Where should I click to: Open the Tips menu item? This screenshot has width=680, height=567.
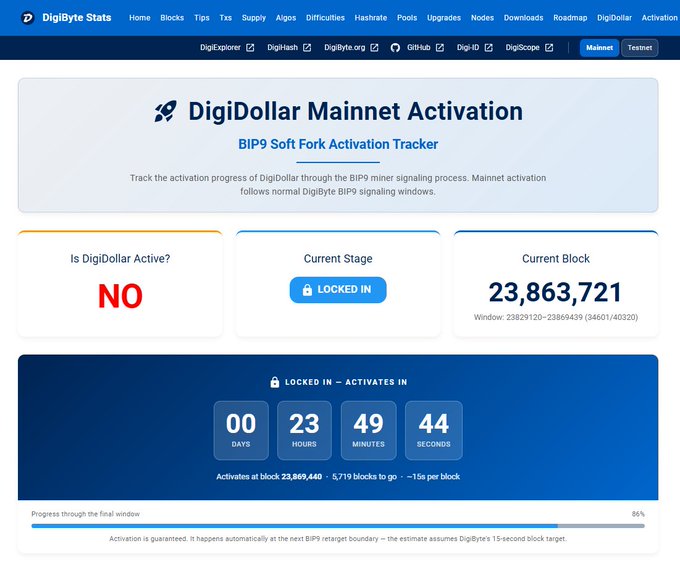pos(202,18)
